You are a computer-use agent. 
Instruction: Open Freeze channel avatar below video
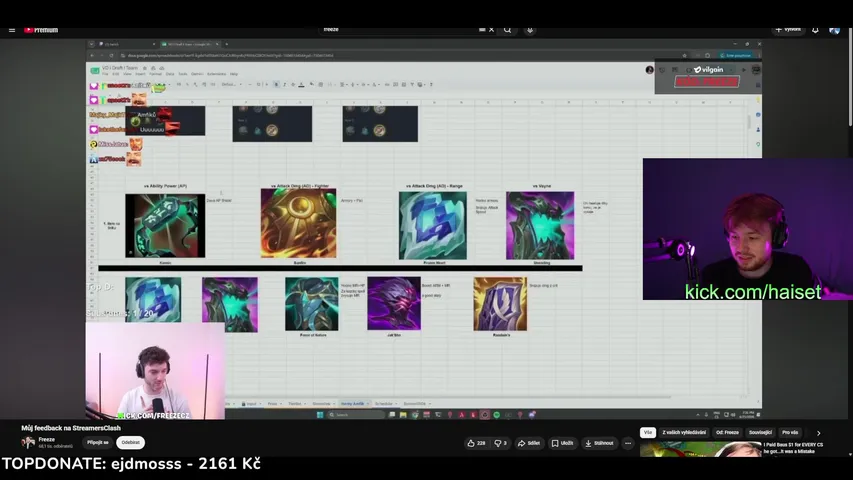[x=28, y=442]
